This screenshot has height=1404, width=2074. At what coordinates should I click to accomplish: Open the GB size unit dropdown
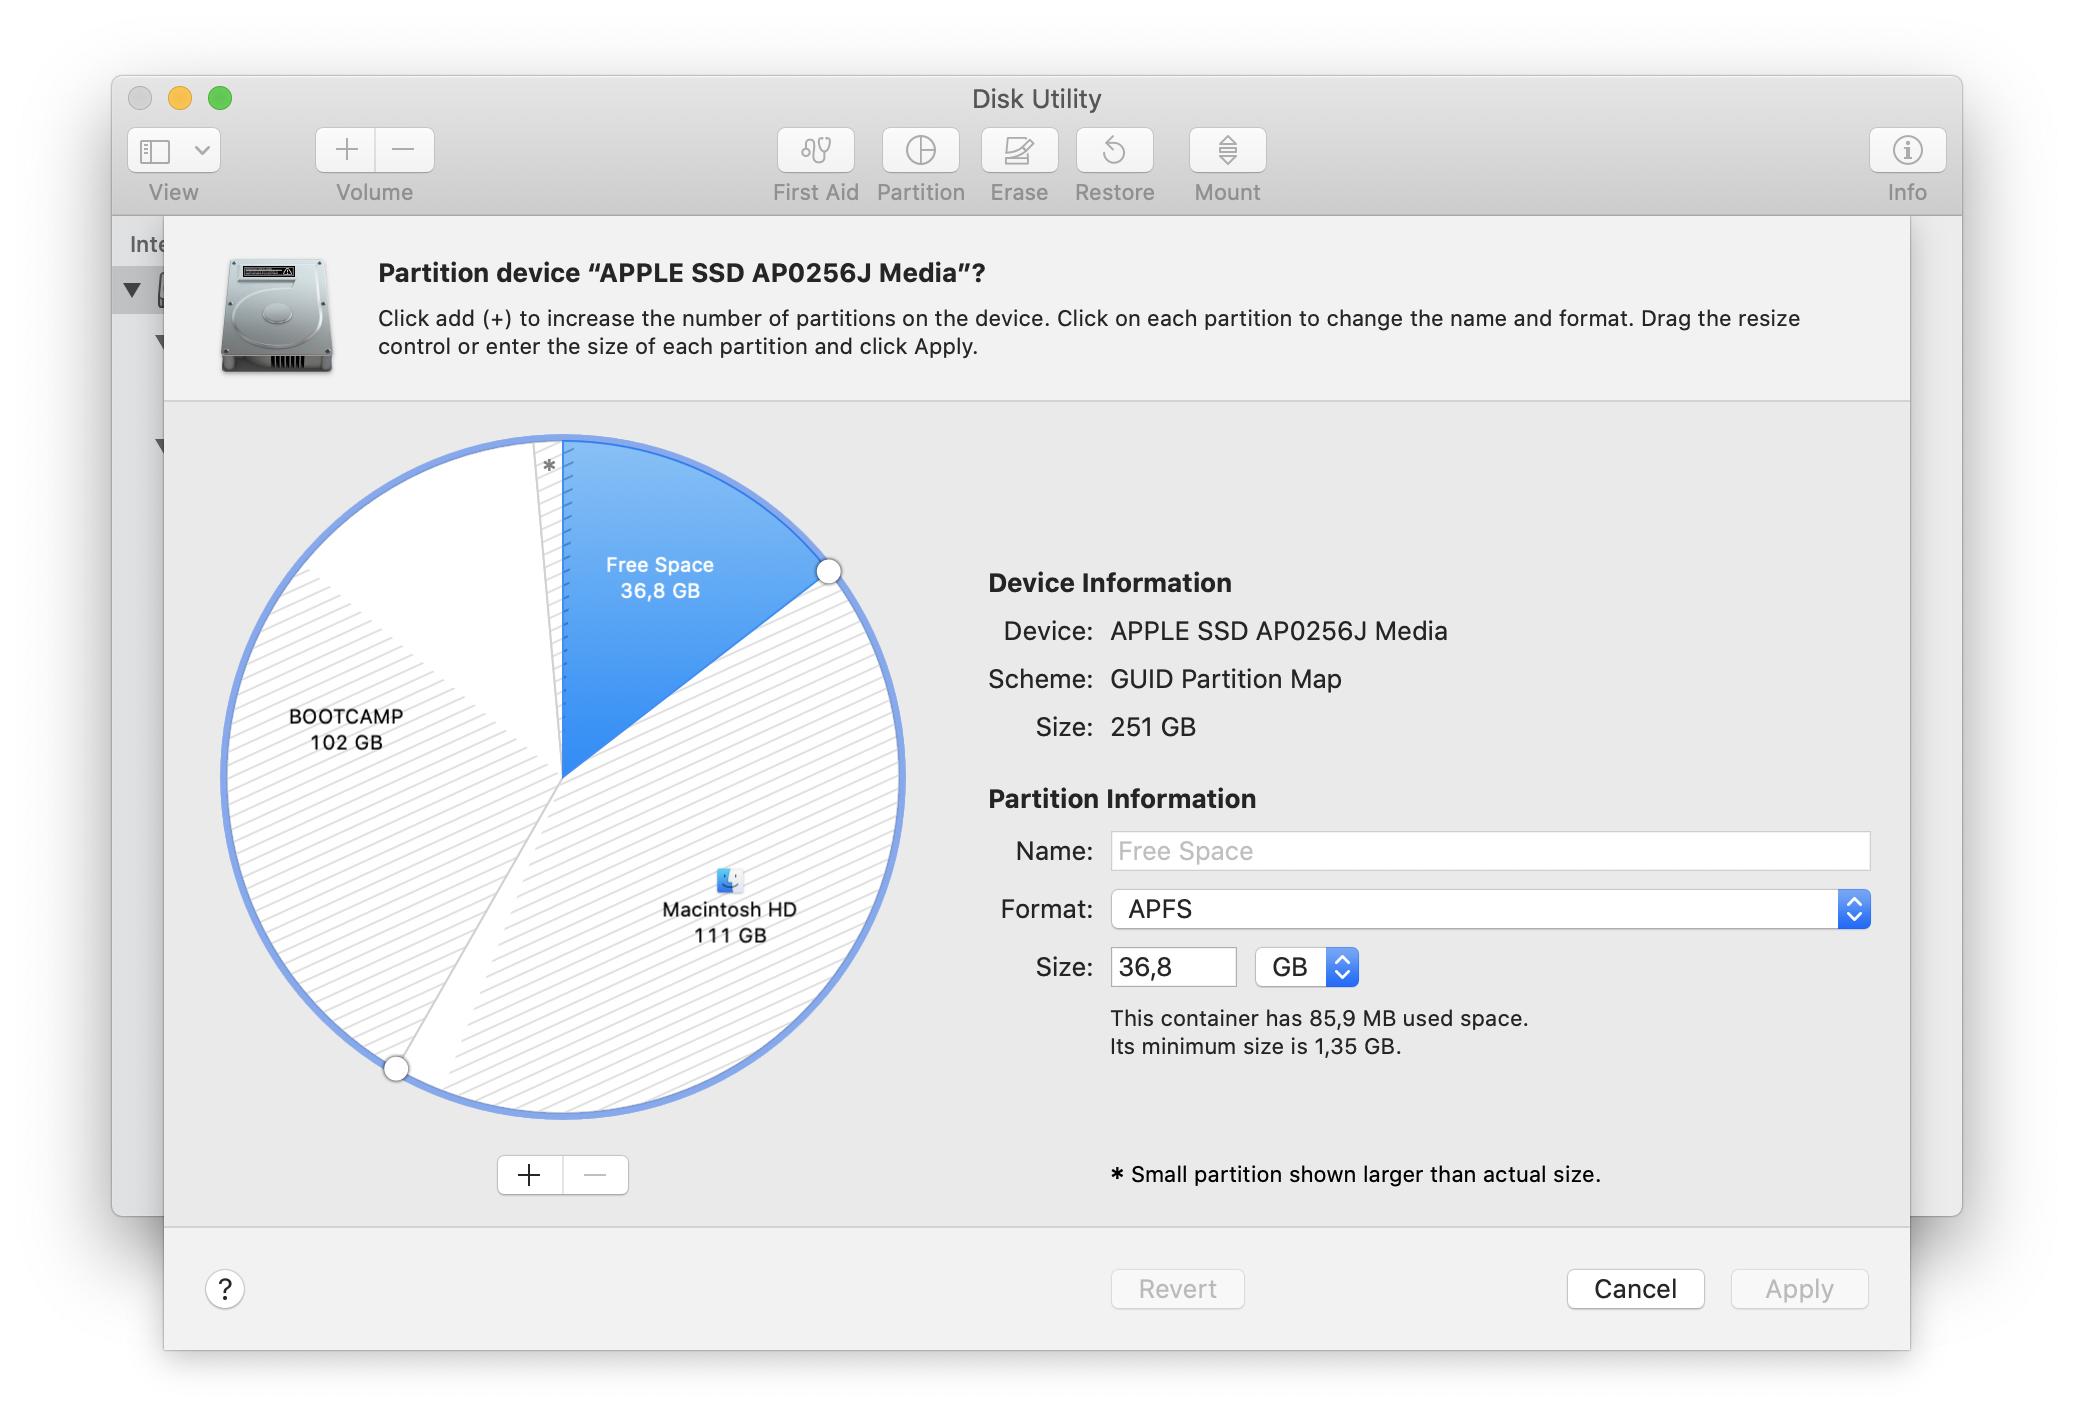point(1306,967)
